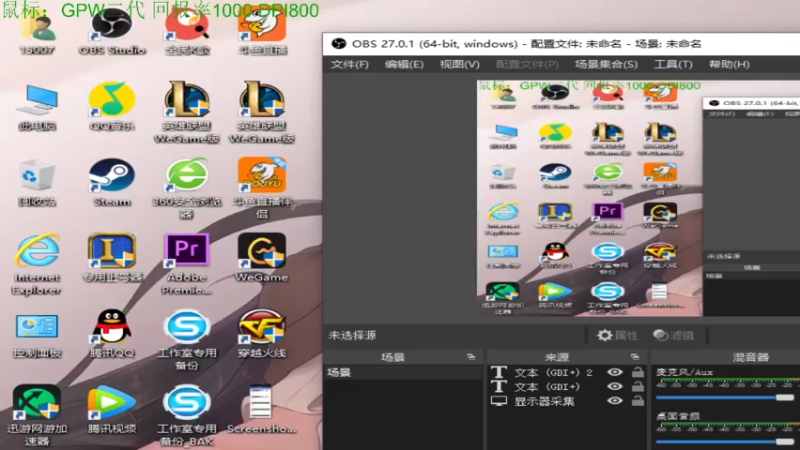Image resolution: width=800 pixels, height=450 pixels.
Task: Open the 工作室专用备份_BAK desktop shortcut
Action: coord(187,415)
